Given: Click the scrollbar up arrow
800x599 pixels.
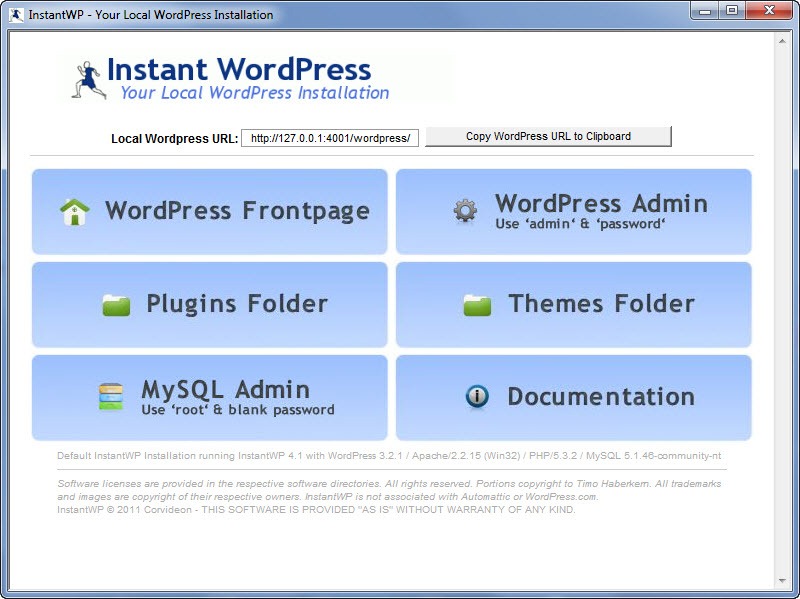Looking at the screenshot, I should click(782, 41).
